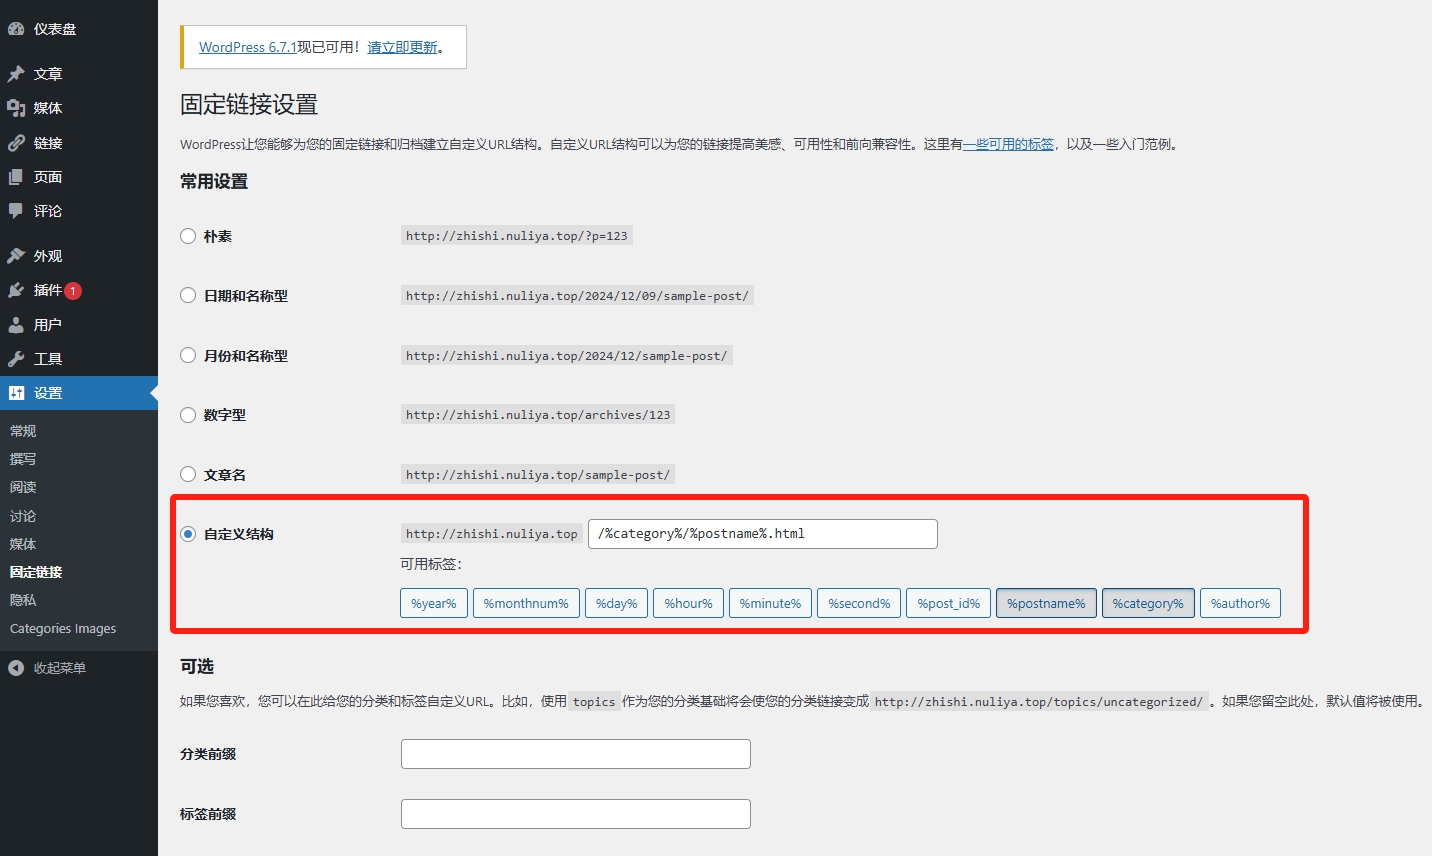This screenshot has width=1432, height=856.
Task: Open 插件 menu item
Action: (79, 290)
